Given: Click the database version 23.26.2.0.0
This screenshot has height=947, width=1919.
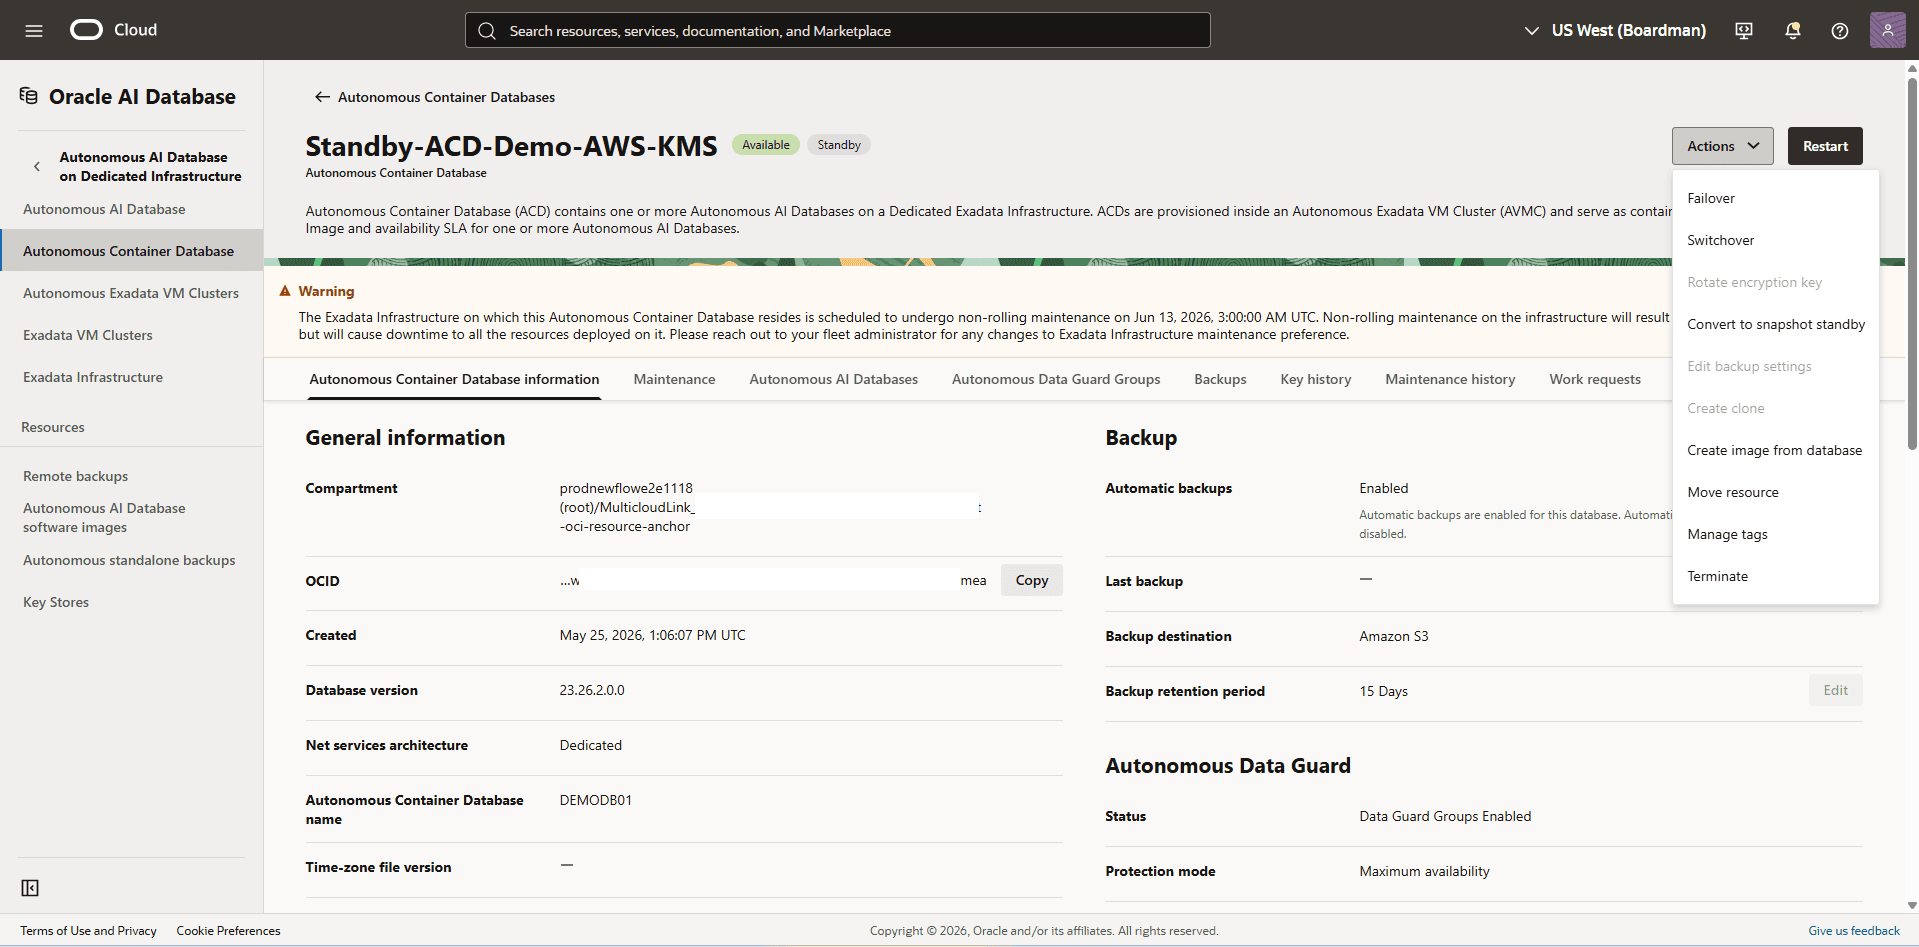Looking at the screenshot, I should [x=592, y=690].
